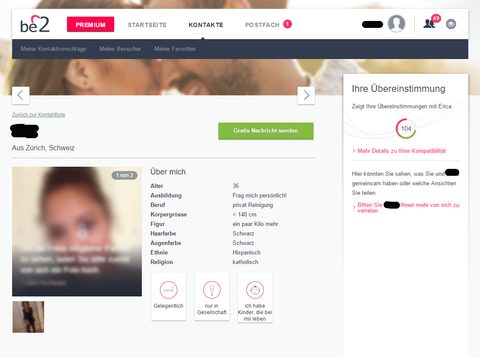The height and width of the screenshot is (360, 480).
Task: Open Meine Kontaktvorschläge submenu
Action: pyautogui.click(x=53, y=49)
